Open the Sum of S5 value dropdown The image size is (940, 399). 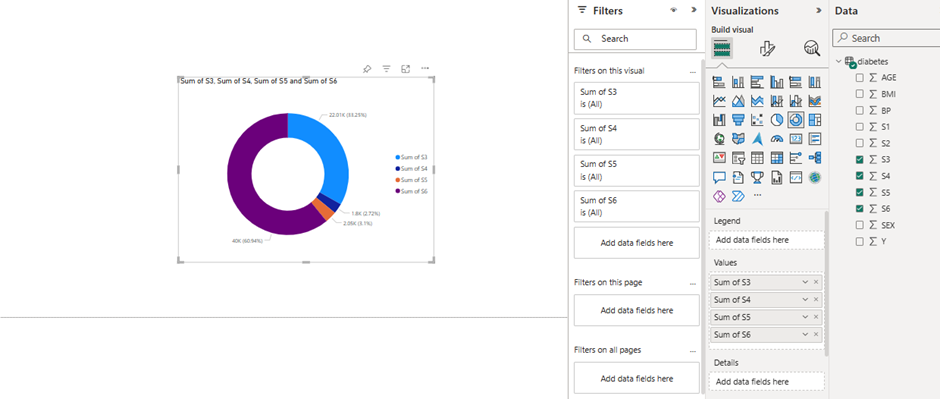[805, 317]
